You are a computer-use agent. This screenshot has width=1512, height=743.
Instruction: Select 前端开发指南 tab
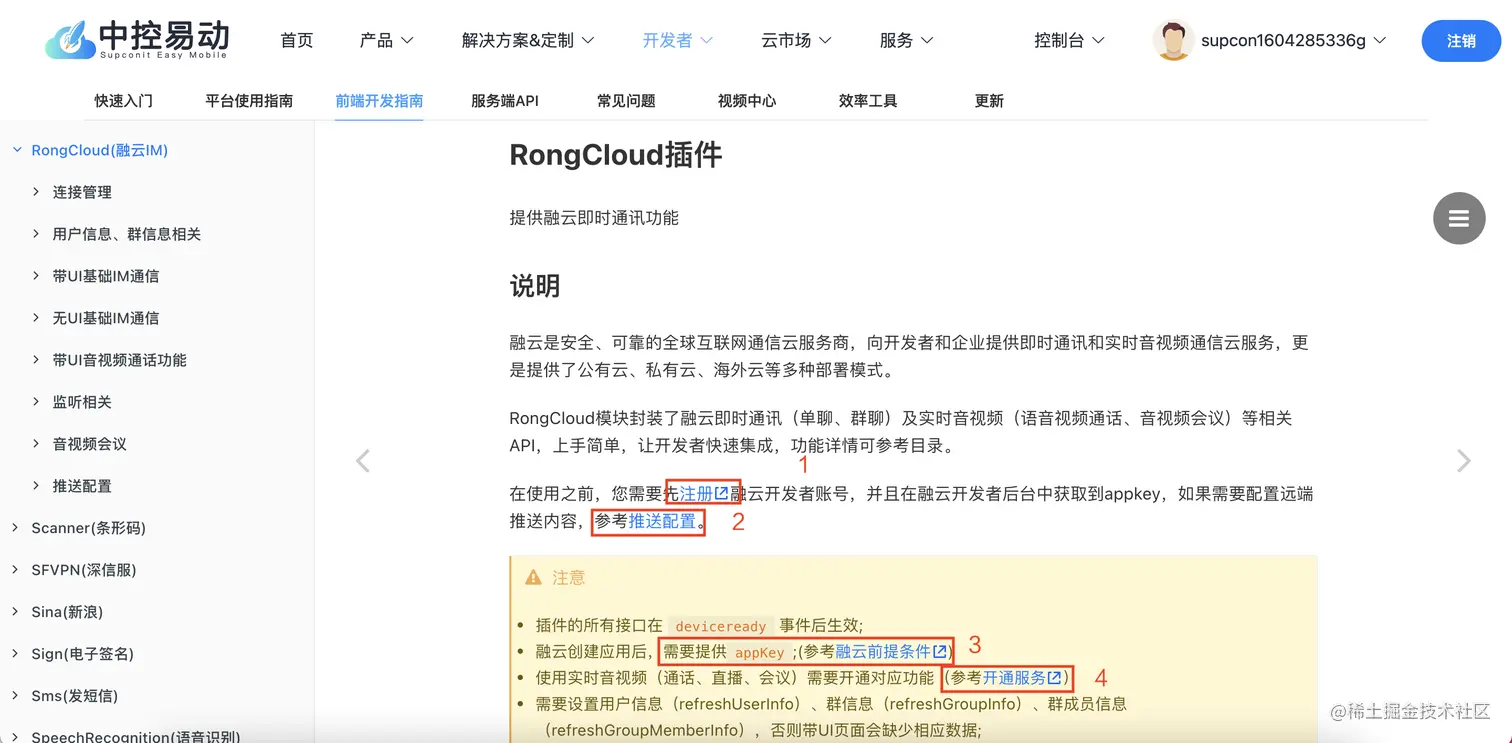pos(379,101)
